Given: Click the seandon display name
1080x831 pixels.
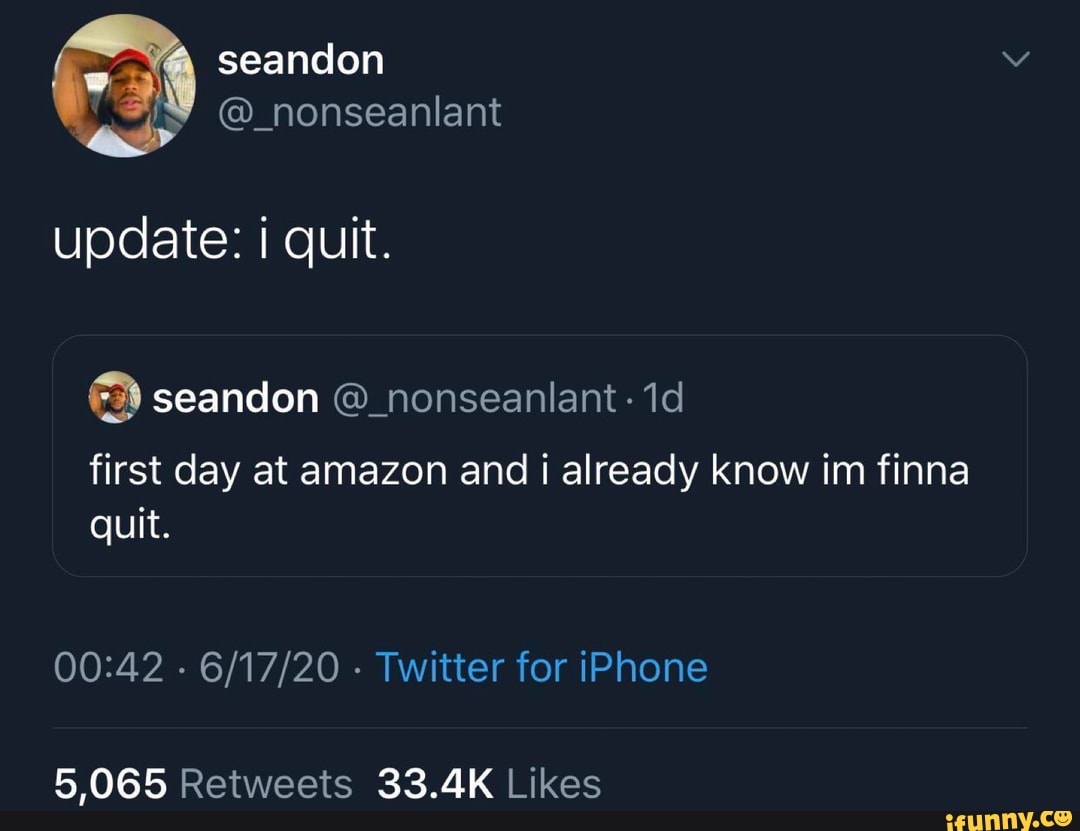Looking at the screenshot, I should pos(300,58).
